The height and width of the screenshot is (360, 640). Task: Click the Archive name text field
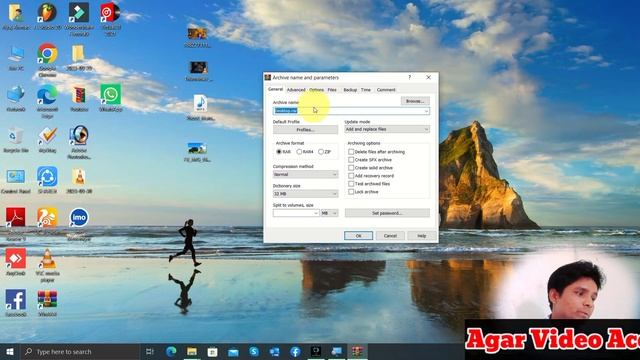click(x=351, y=111)
